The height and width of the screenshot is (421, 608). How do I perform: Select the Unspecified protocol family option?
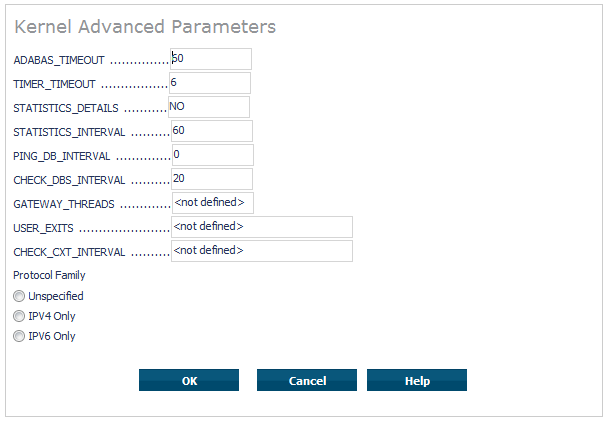(19, 296)
